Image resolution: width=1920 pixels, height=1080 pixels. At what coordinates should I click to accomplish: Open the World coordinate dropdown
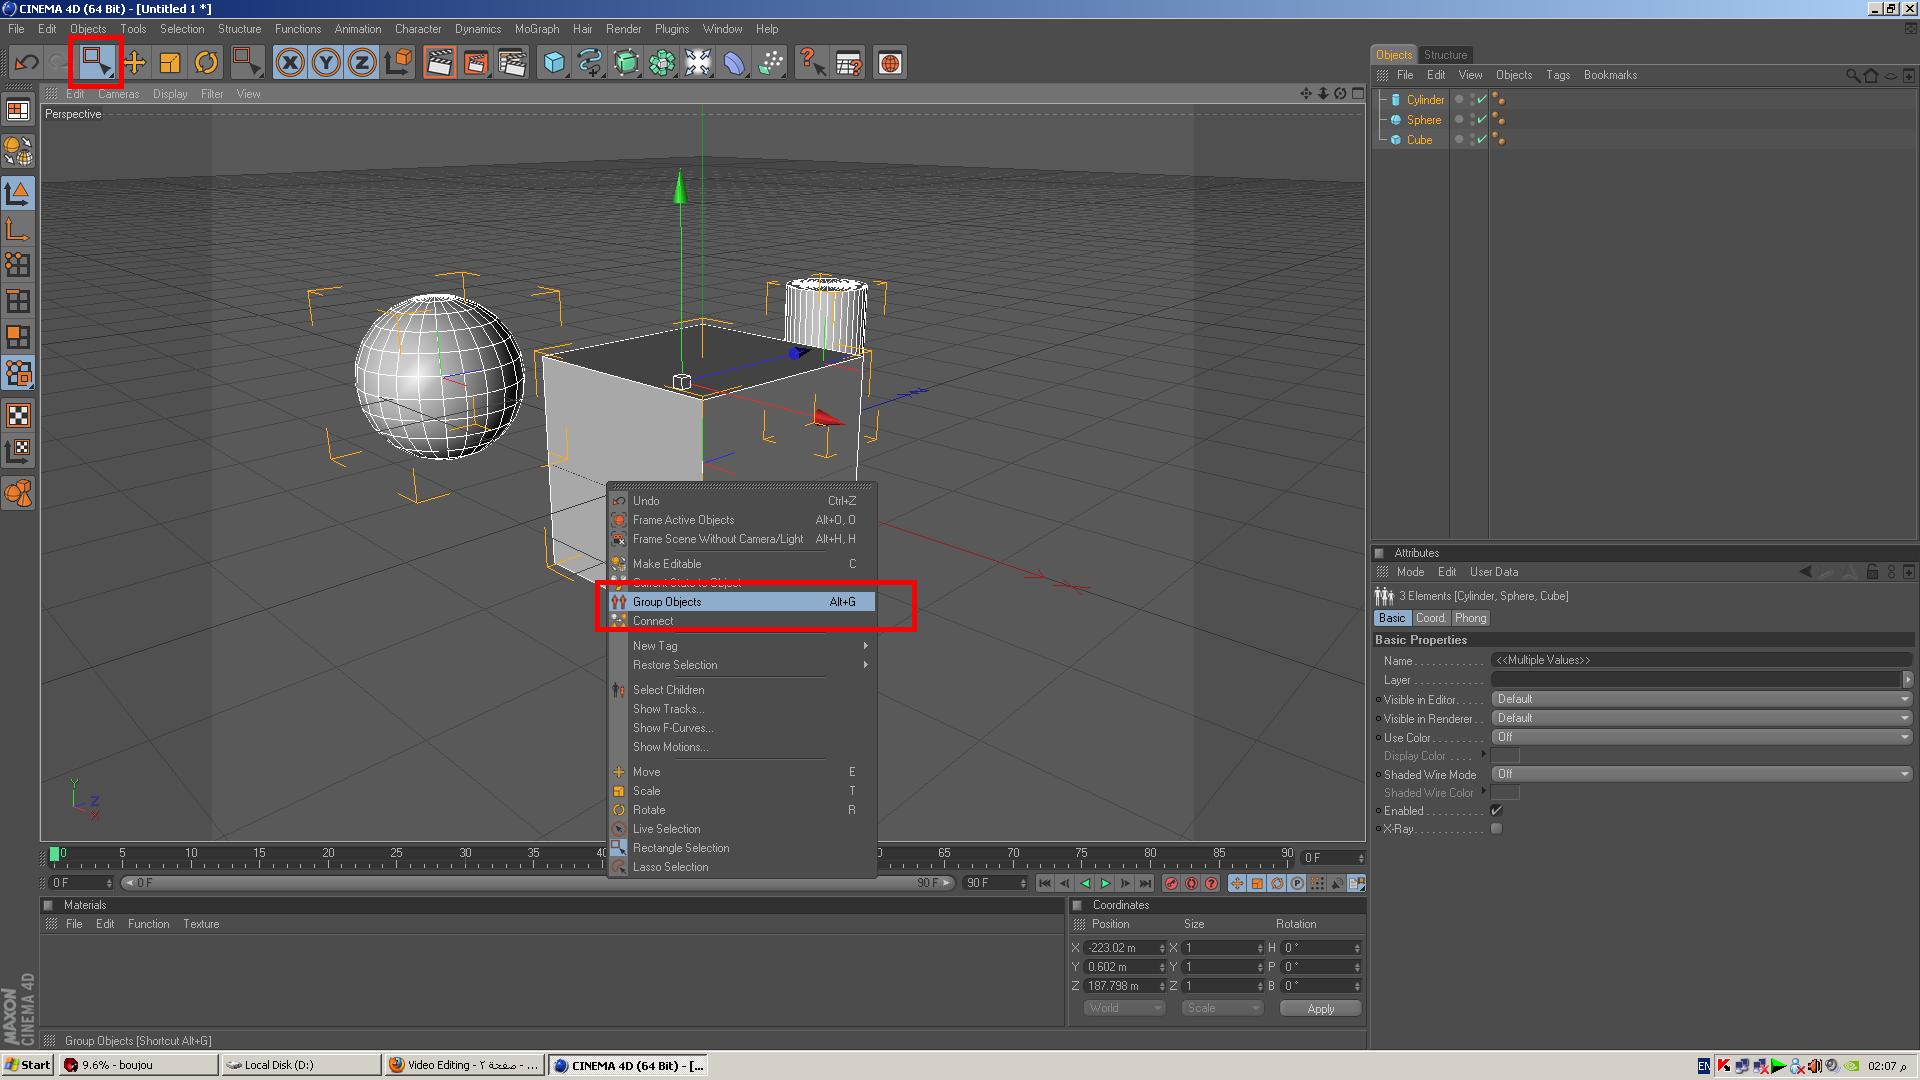[x=1125, y=1008]
